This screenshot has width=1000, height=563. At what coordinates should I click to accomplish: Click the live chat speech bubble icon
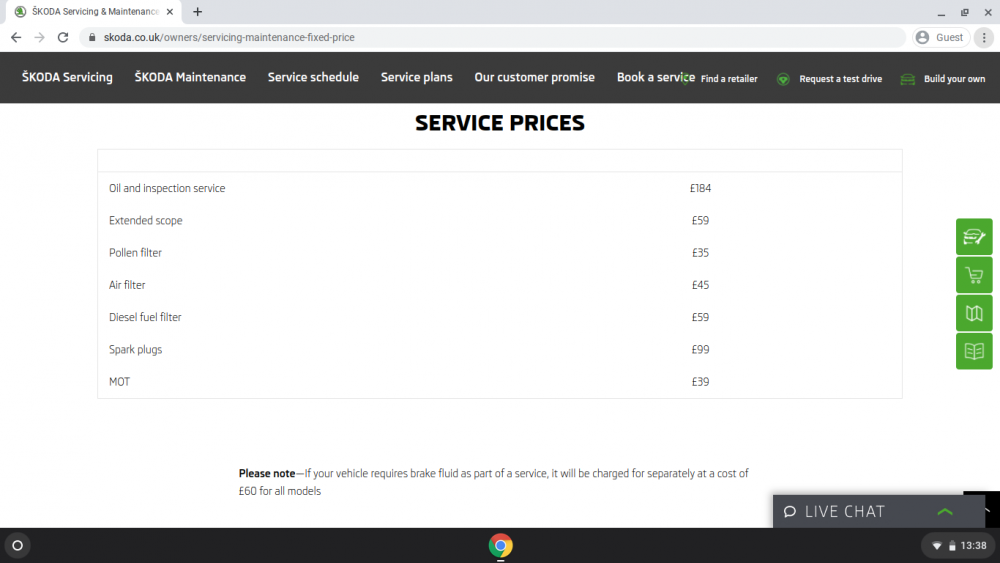pyautogui.click(x=790, y=511)
